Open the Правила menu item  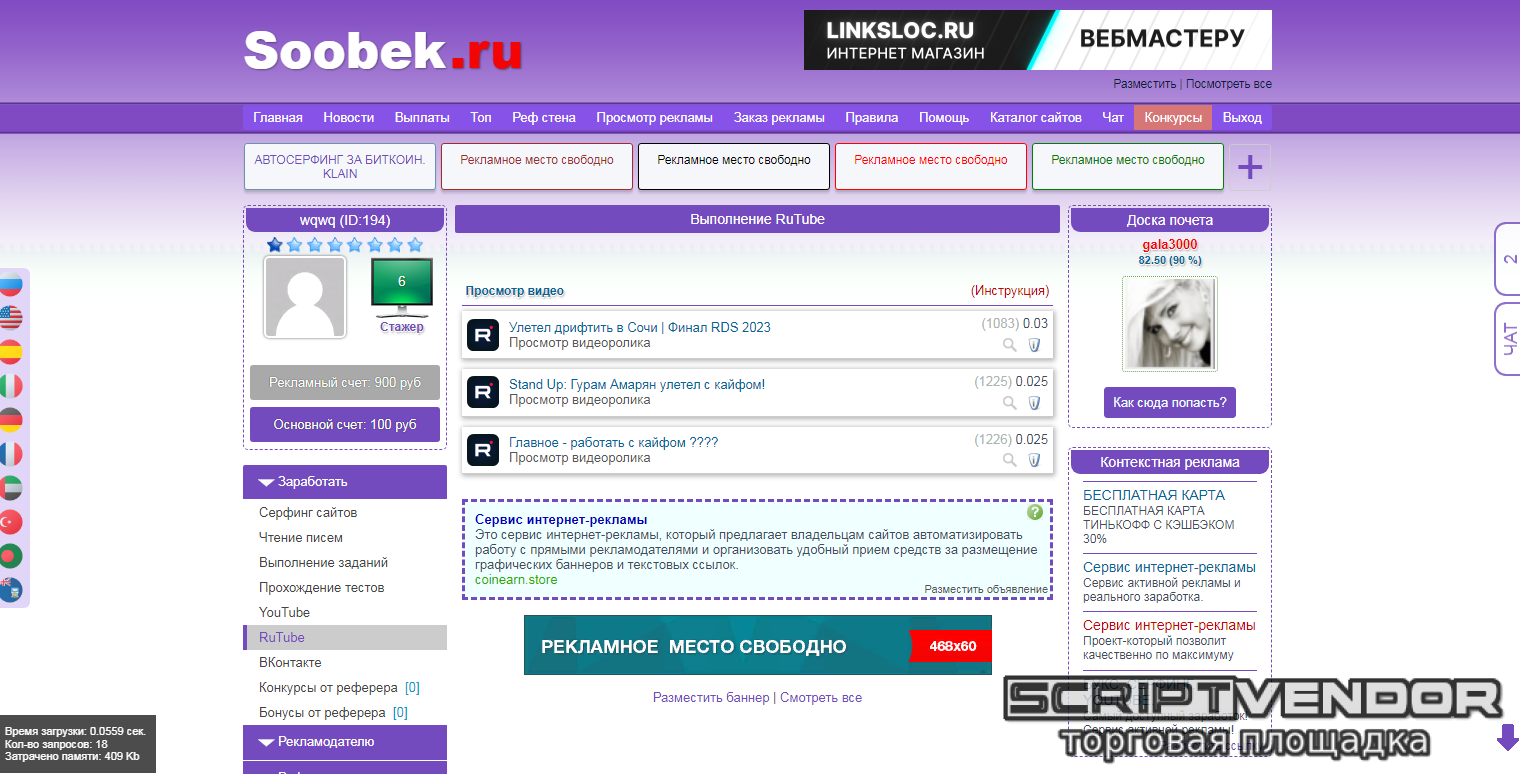coord(872,118)
